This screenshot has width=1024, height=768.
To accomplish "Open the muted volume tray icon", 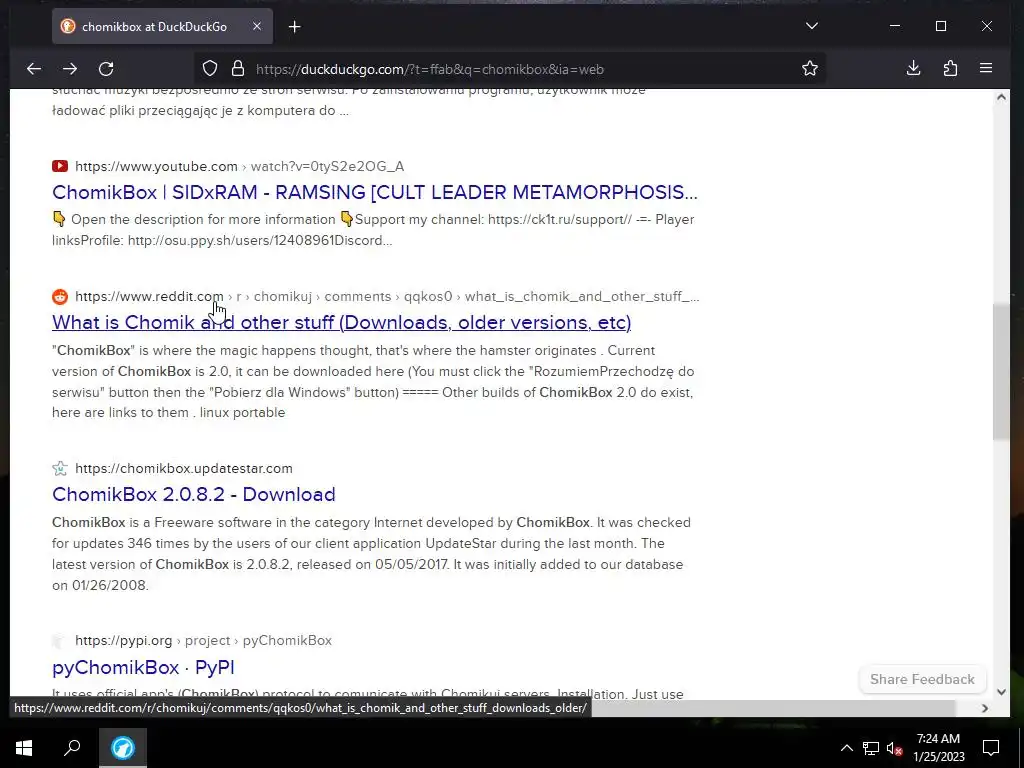I will pos(895,748).
